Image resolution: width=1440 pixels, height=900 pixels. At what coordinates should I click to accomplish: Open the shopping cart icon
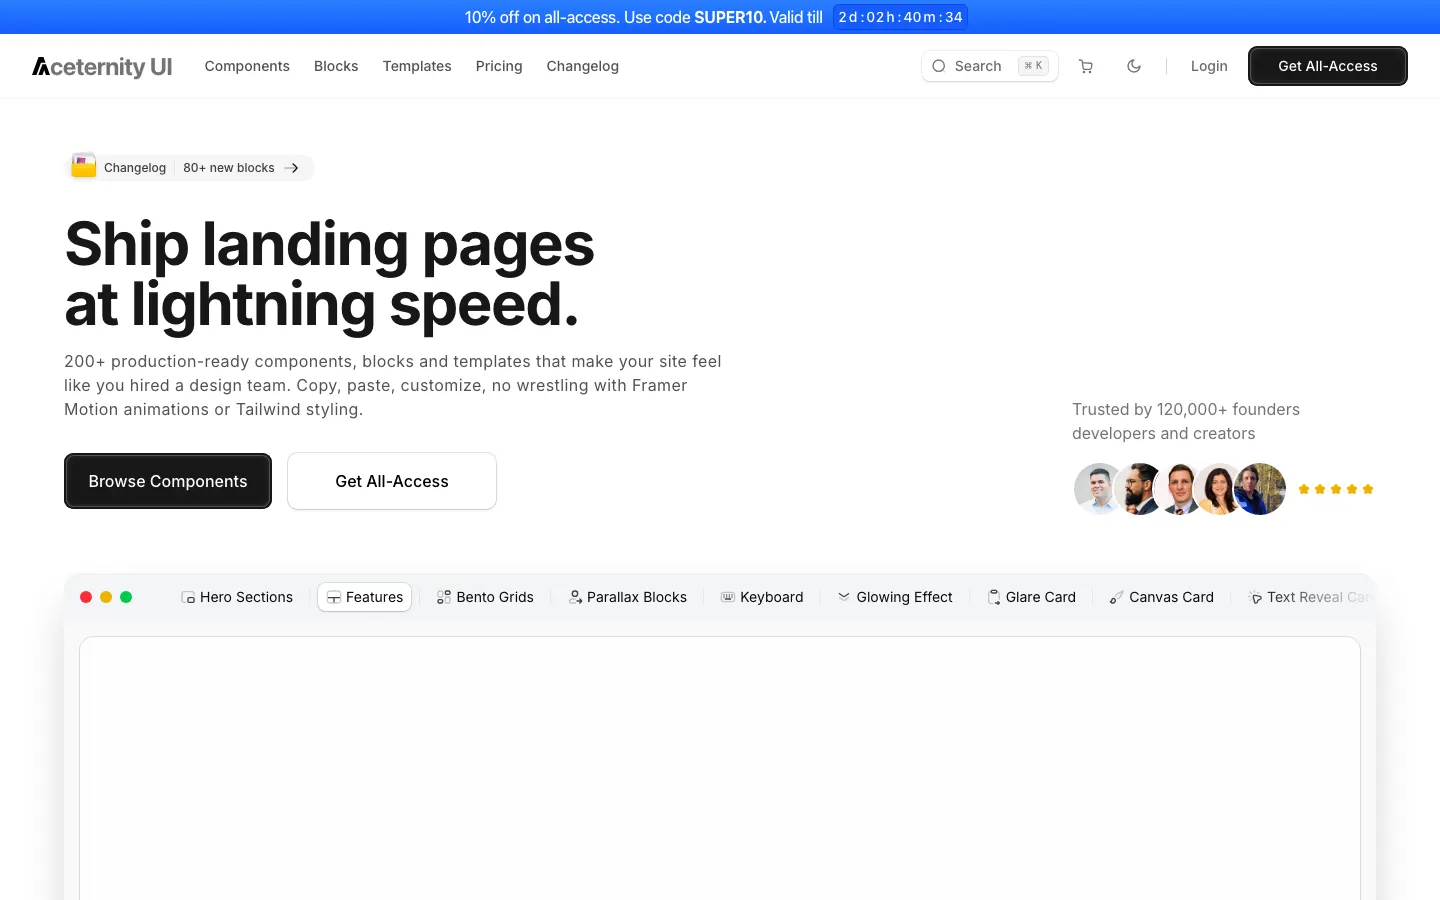pos(1086,66)
